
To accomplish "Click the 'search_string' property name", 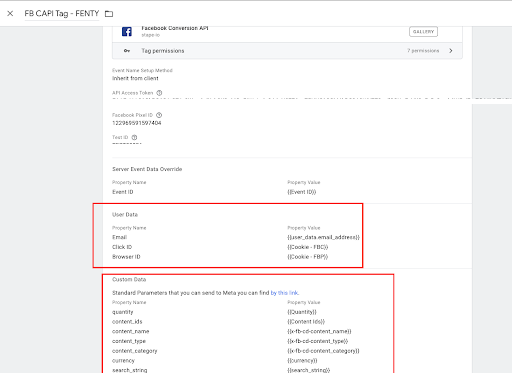I will coord(130,370).
